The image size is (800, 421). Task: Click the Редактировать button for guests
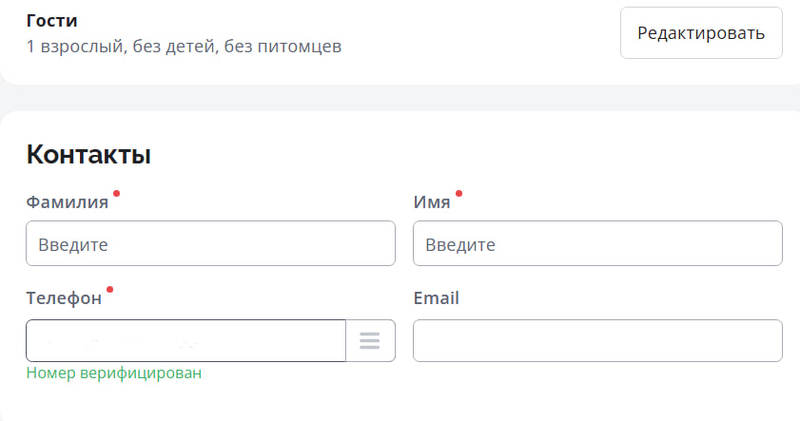pyautogui.click(x=701, y=33)
